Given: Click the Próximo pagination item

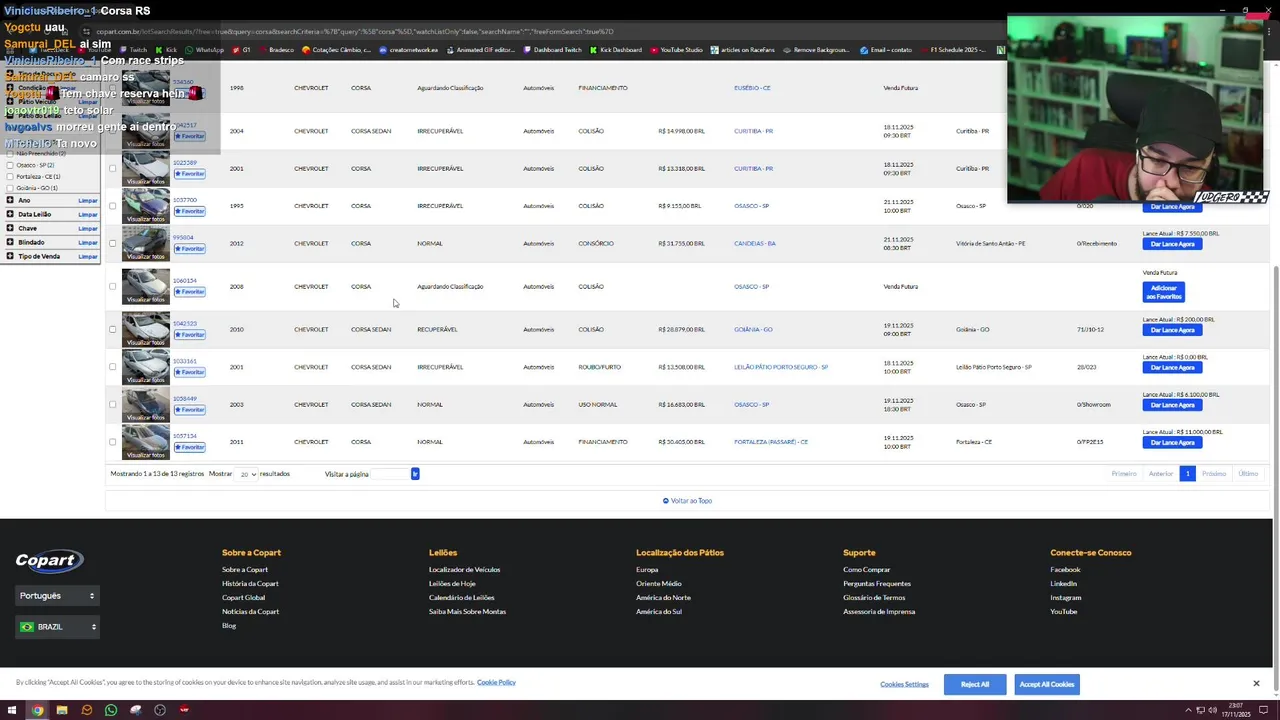Looking at the screenshot, I should click(1214, 474).
